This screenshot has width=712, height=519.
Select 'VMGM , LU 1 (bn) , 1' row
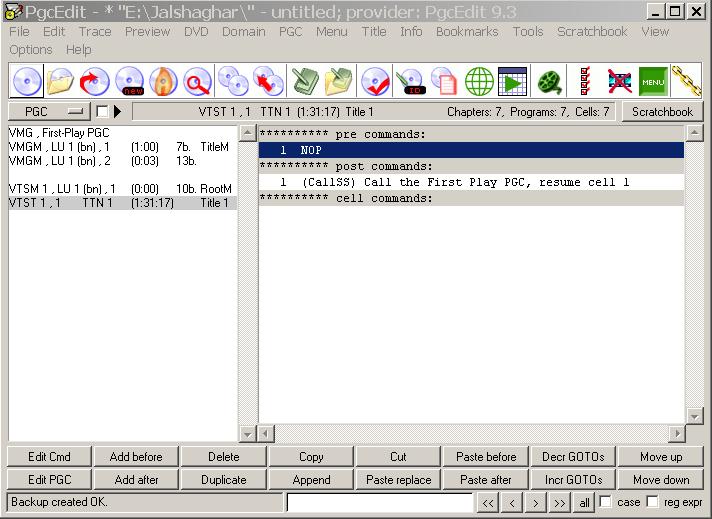(123, 147)
